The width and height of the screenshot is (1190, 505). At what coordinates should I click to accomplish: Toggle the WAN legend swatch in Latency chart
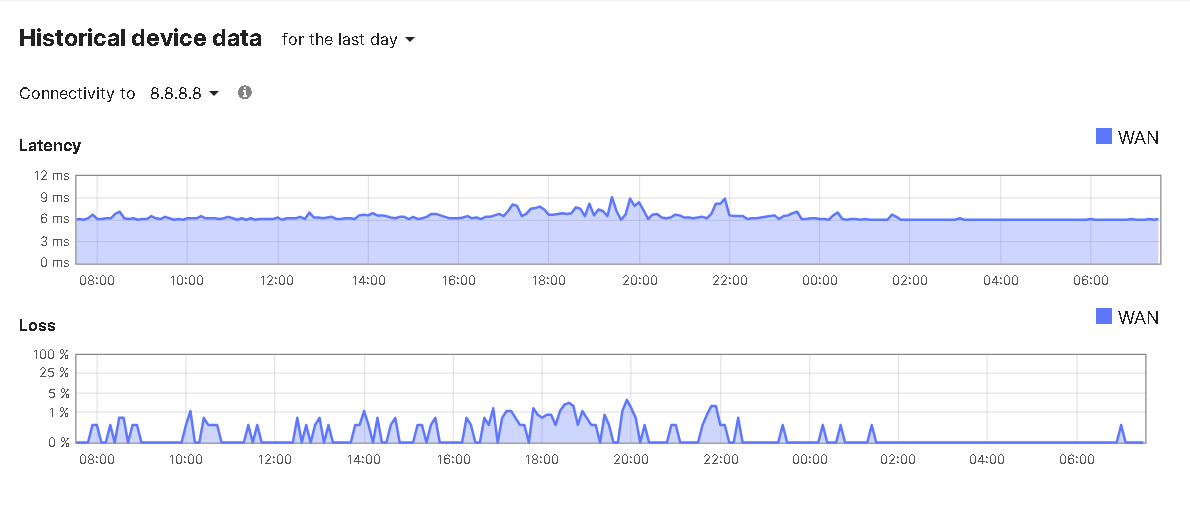pos(1104,137)
